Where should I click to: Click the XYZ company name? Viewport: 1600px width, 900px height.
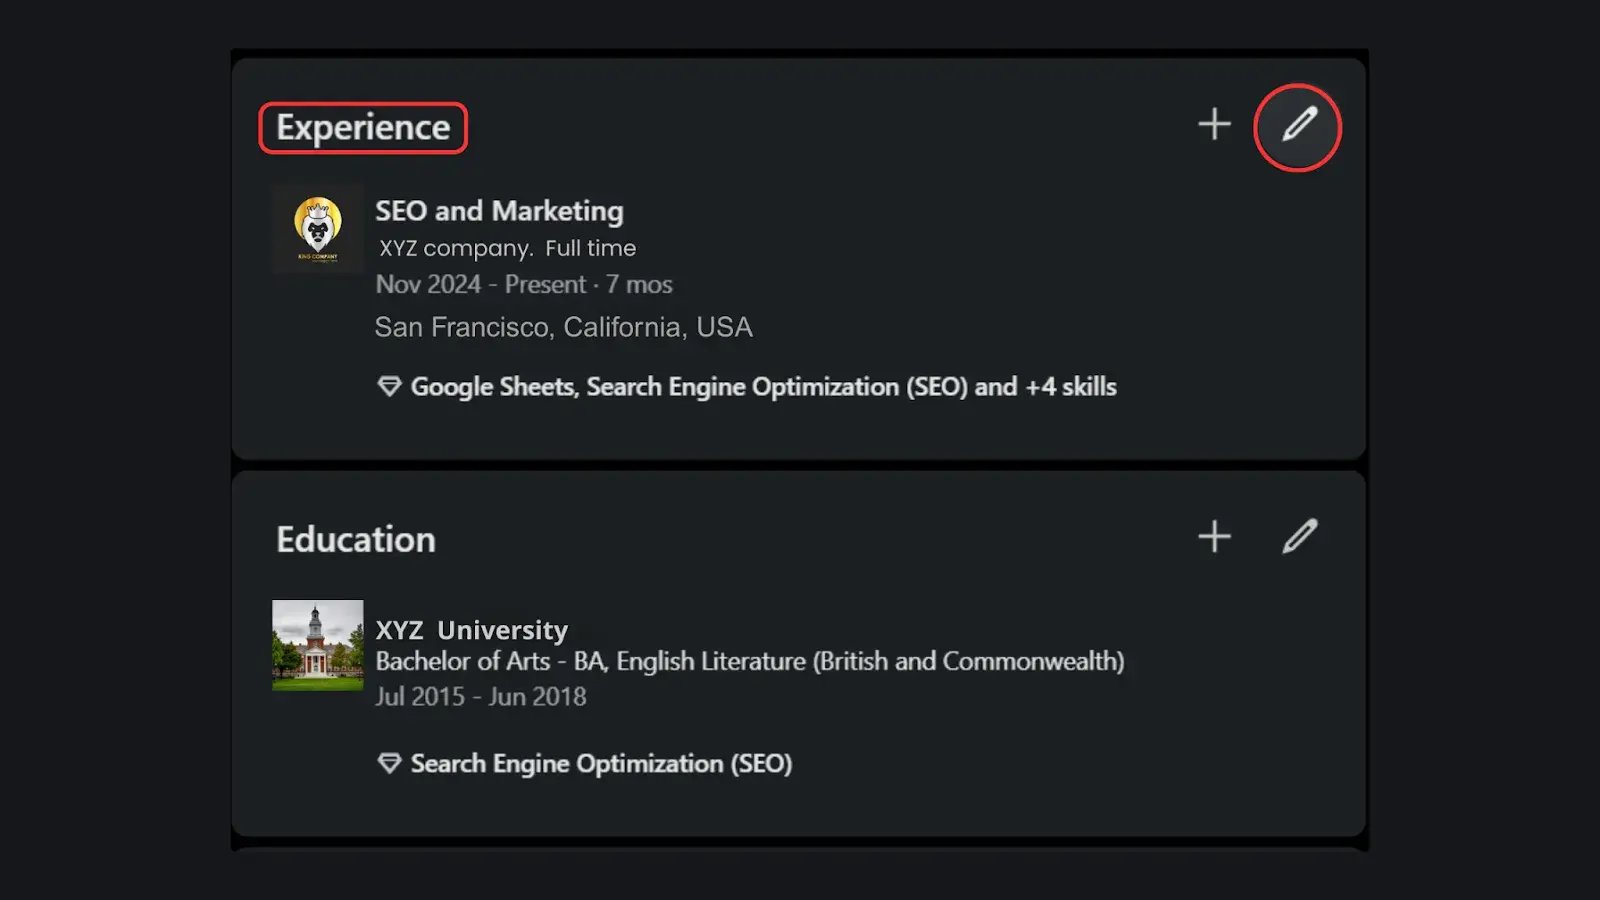455,248
